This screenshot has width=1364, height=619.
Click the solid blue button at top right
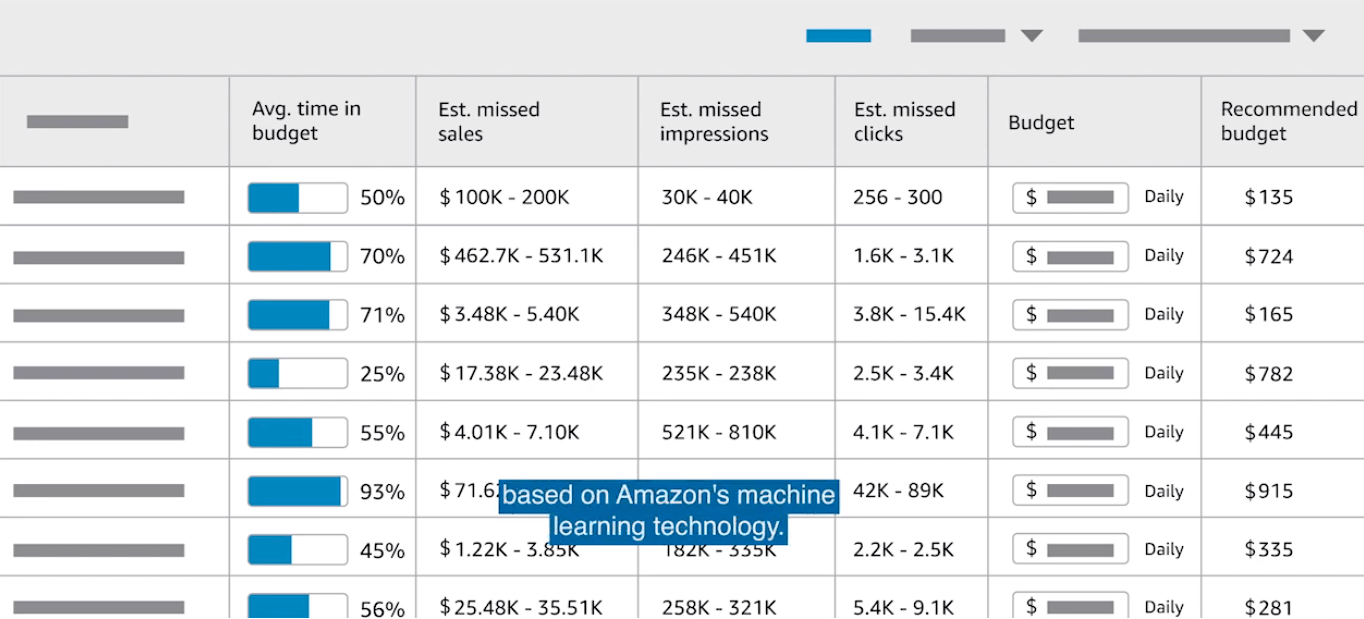[838, 35]
